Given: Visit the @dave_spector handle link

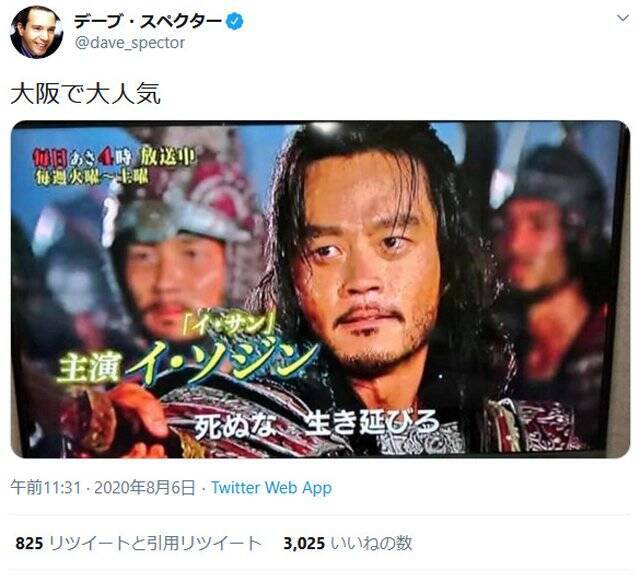Looking at the screenshot, I should tap(130, 43).
